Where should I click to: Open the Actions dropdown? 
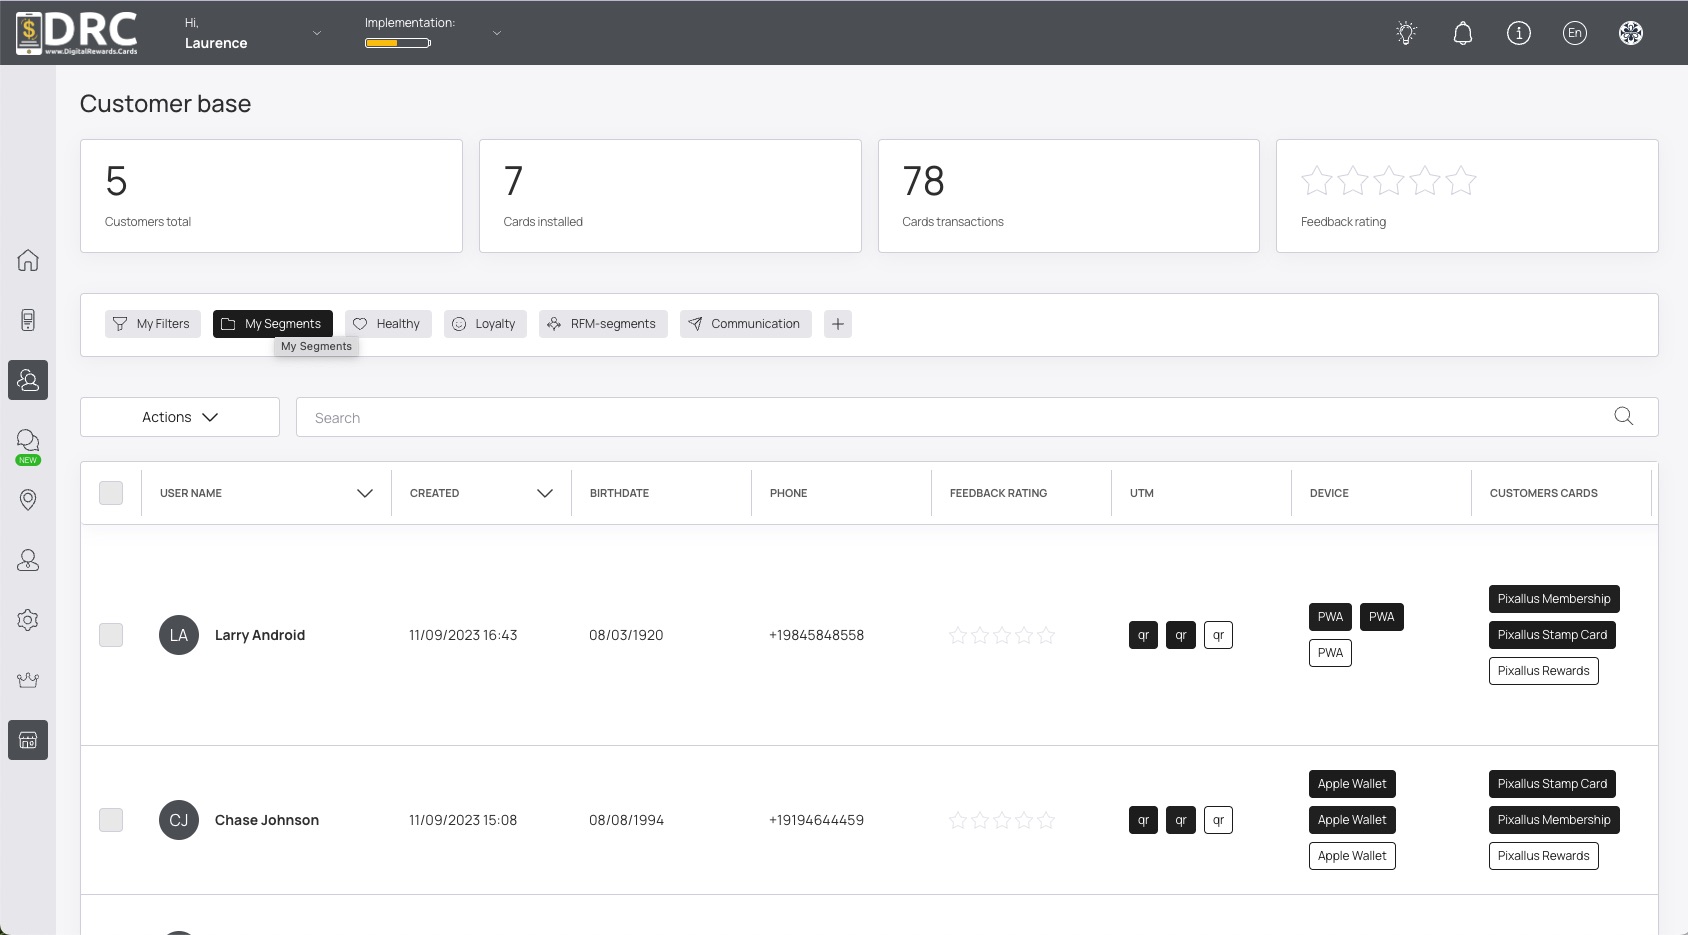pyautogui.click(x=180, y=417)
